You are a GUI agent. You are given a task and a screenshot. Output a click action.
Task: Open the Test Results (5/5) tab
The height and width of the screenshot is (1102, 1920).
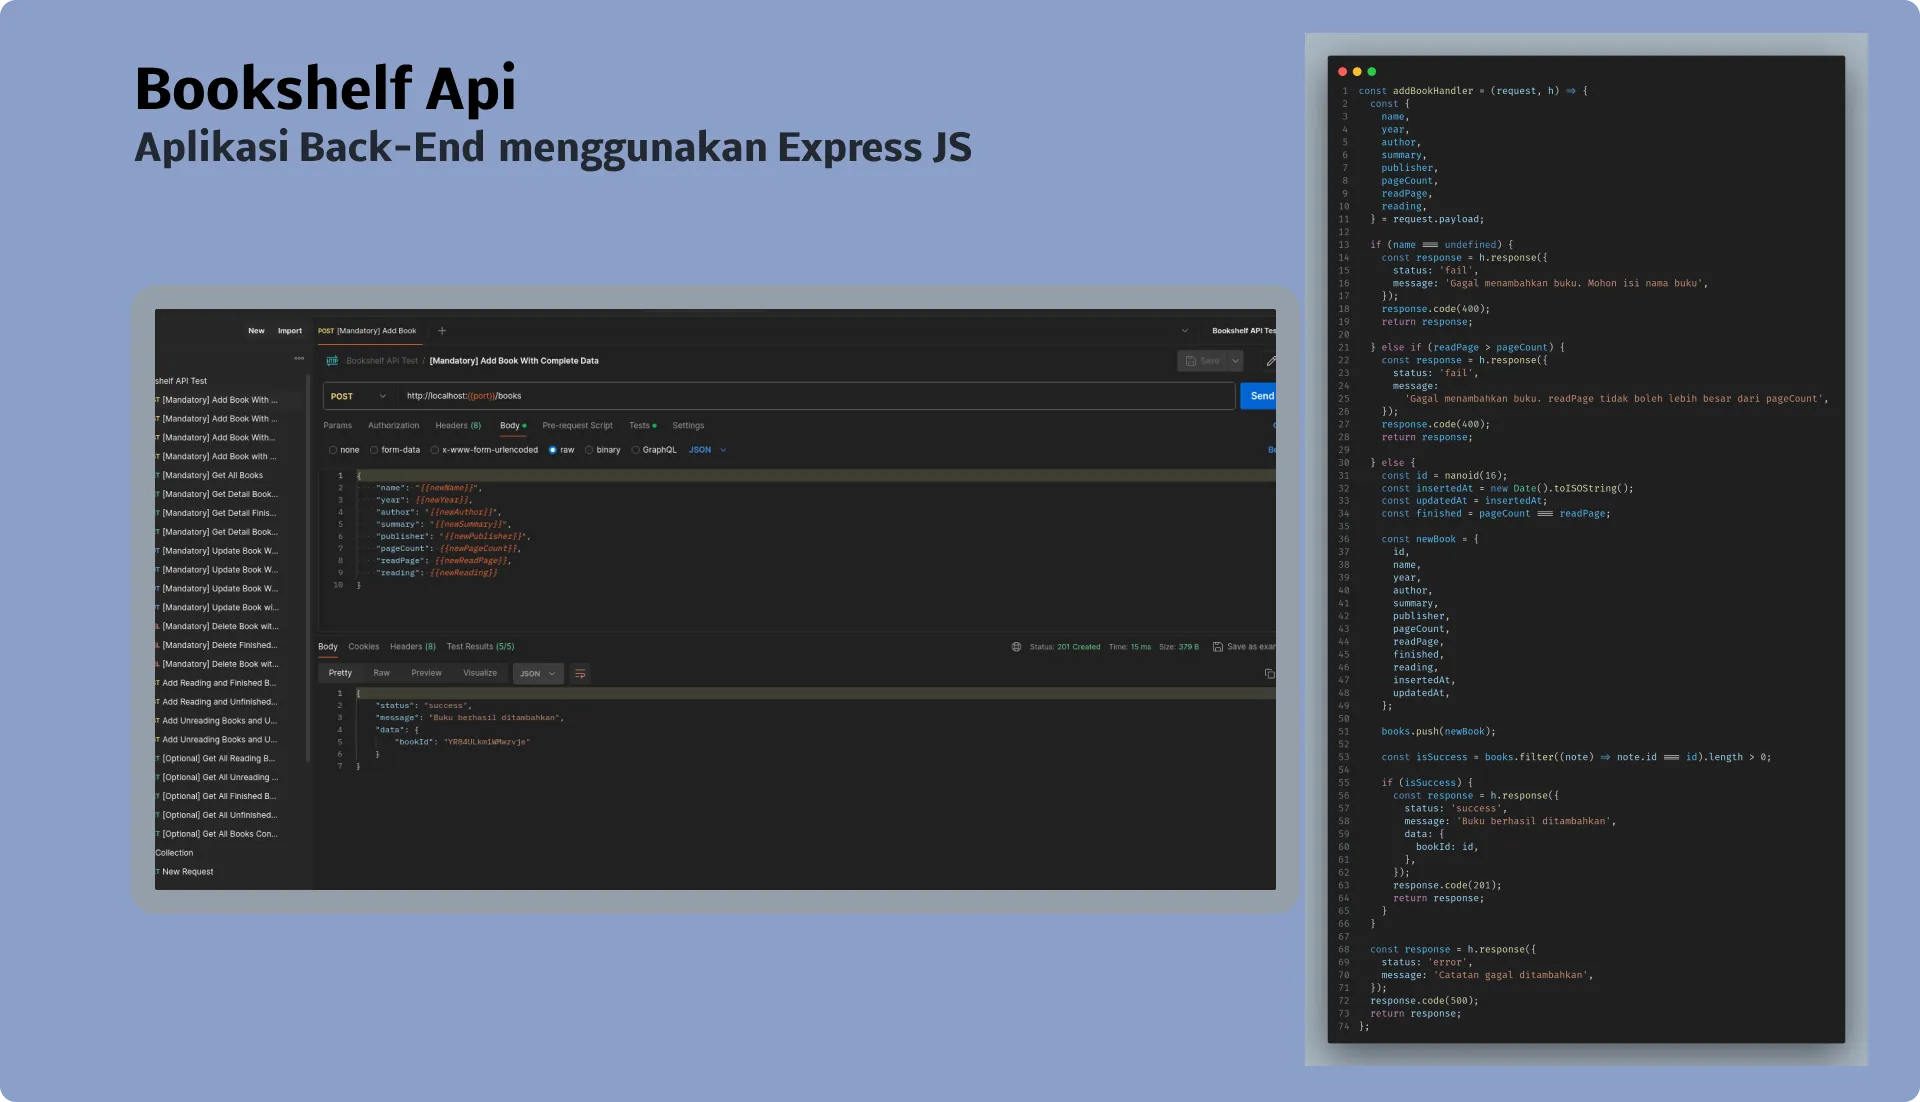coord(480,647)
